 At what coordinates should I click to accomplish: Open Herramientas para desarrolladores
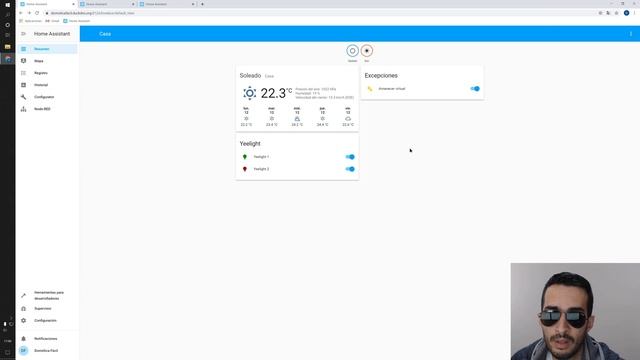[47, 296]
